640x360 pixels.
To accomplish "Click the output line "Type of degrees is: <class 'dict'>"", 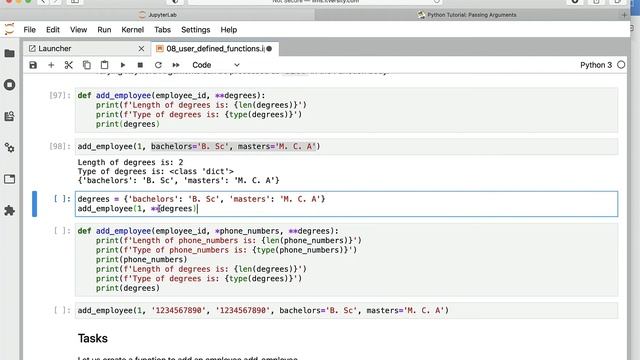I will pyautogui.click(x=156, y=171).
